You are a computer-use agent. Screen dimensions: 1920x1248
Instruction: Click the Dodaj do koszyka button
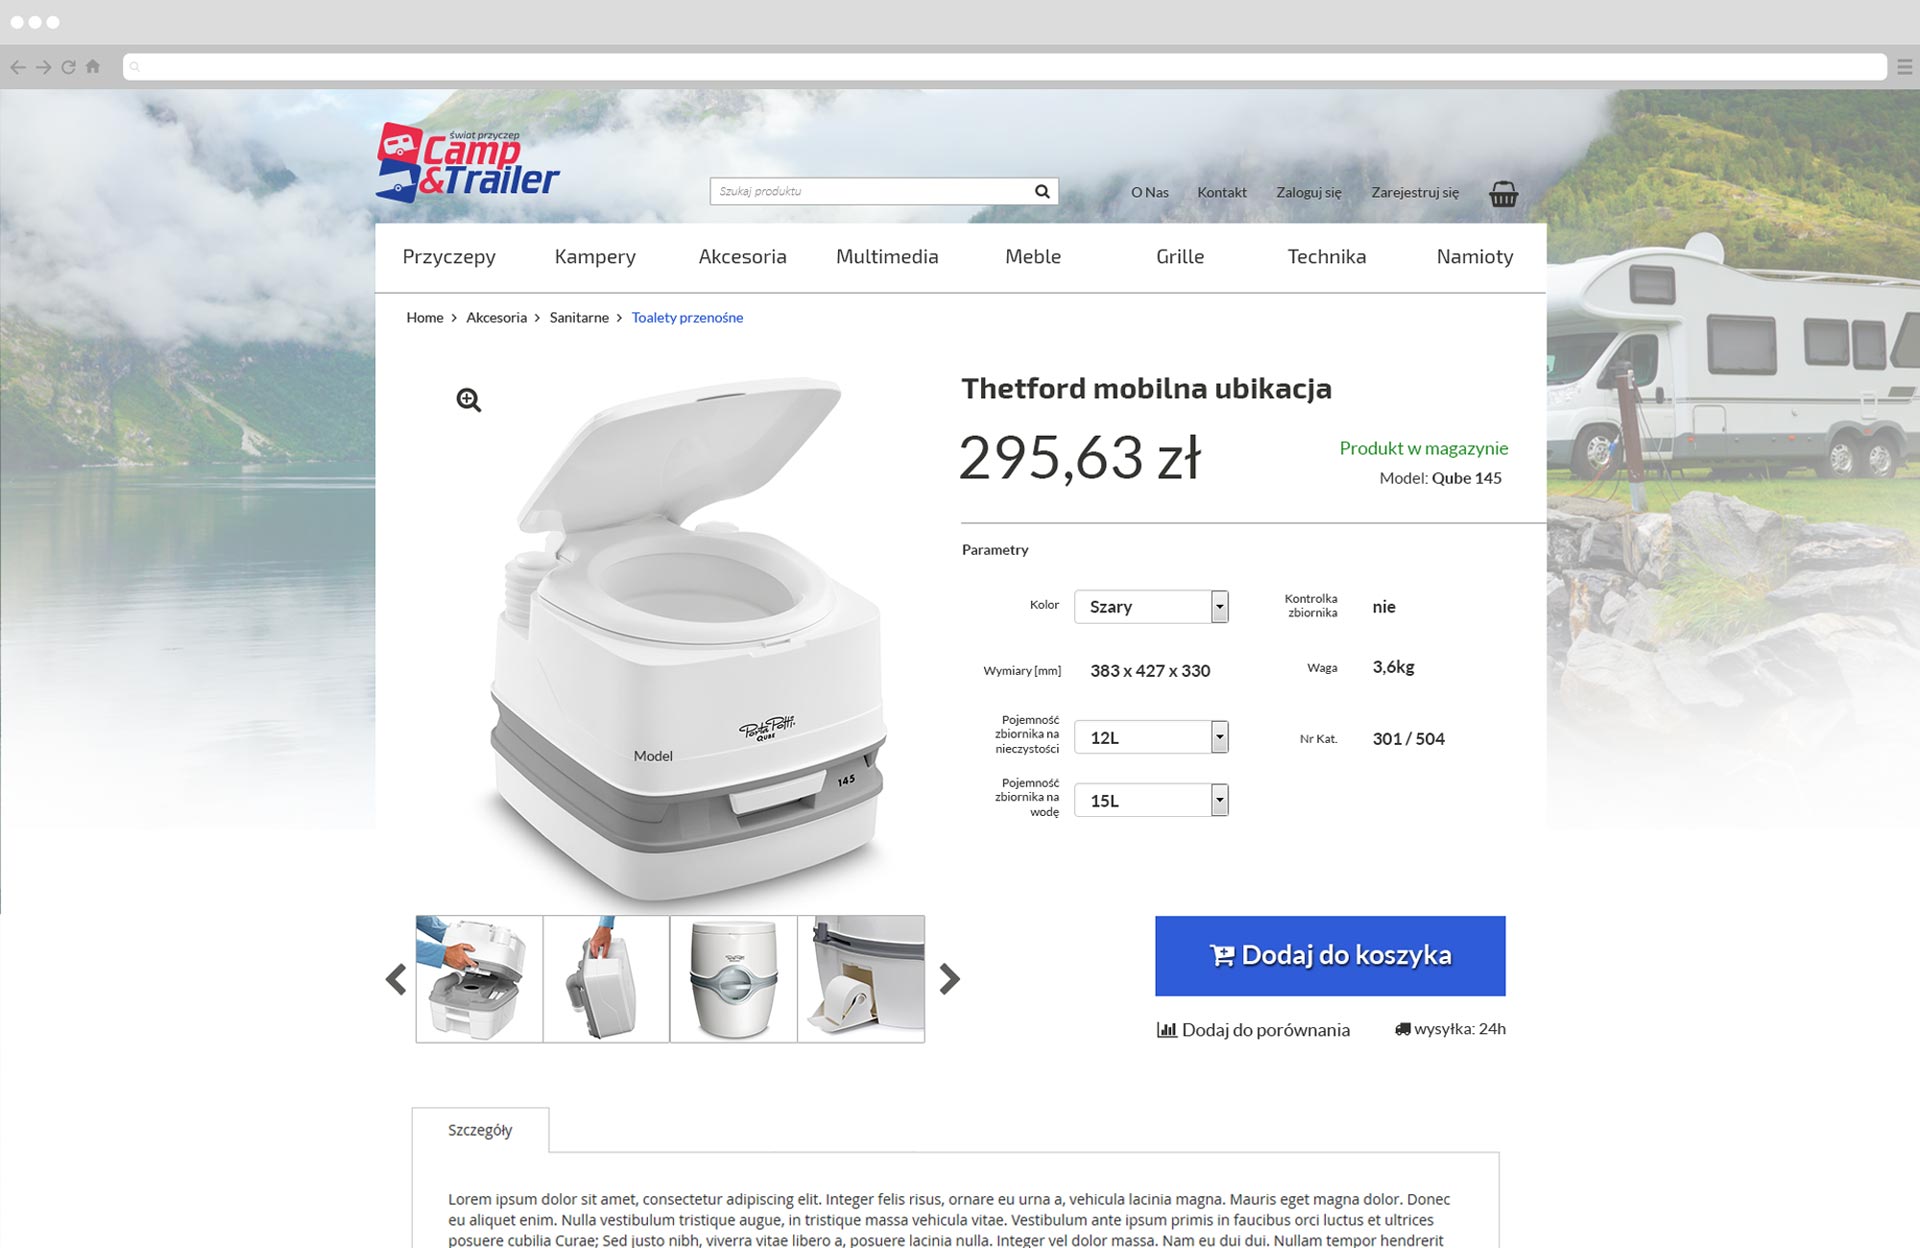click(x=1330, y=956)
